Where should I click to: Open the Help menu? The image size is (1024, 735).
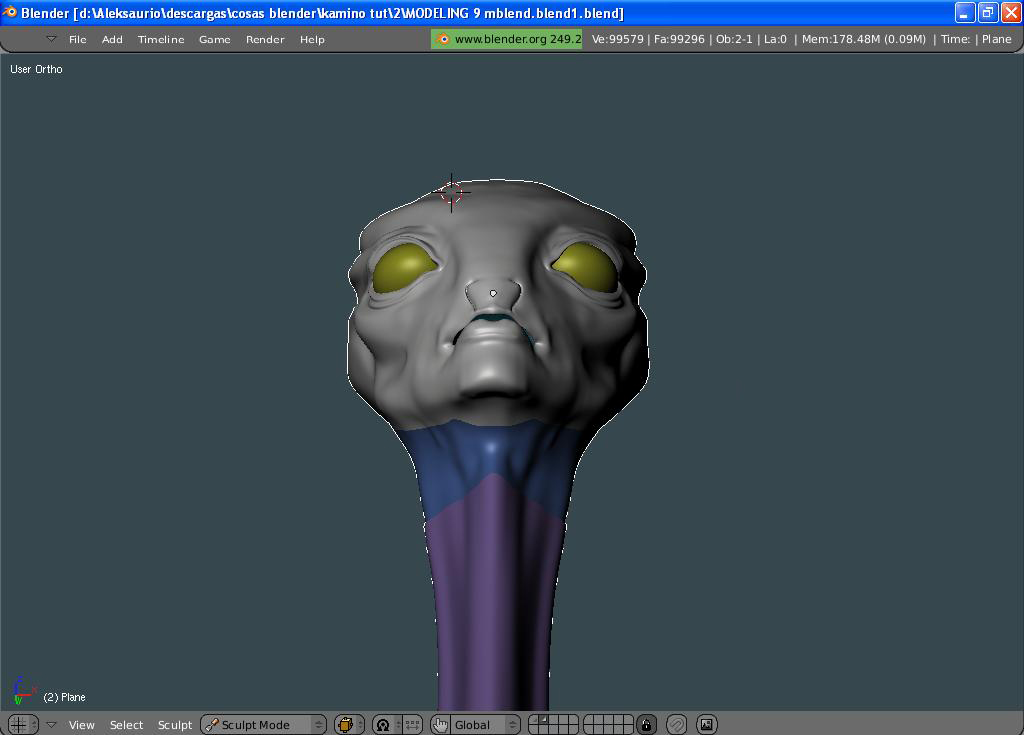tap(312, 39)
